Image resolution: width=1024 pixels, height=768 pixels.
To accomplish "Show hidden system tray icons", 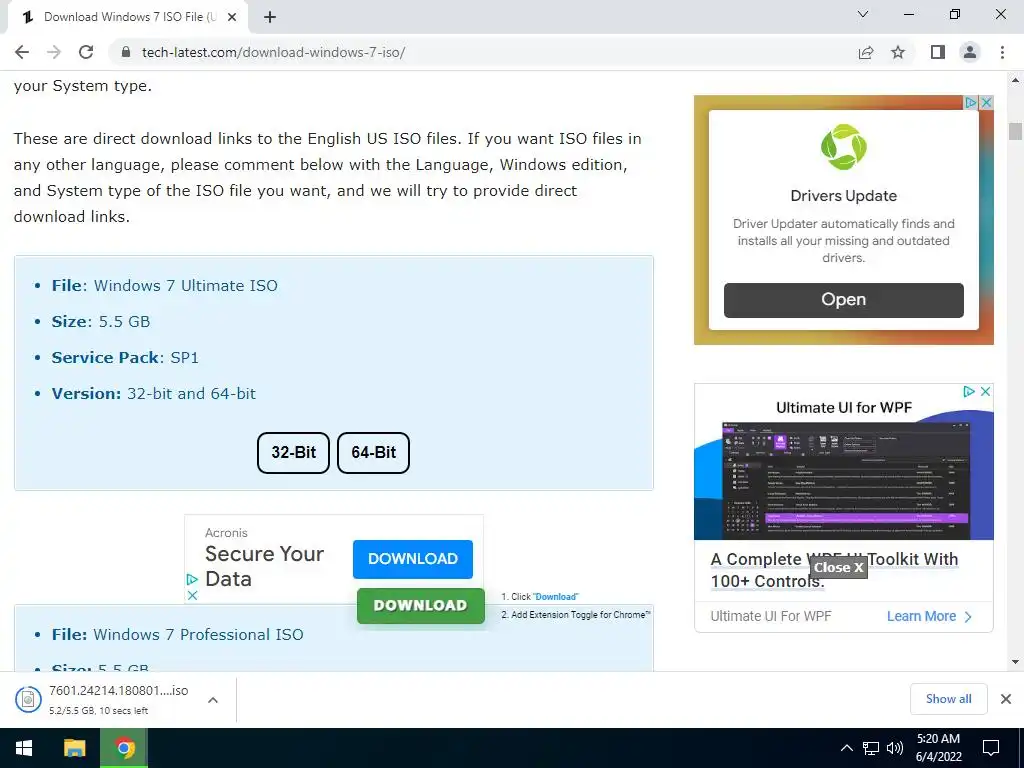I will click(x=846, y=748).
